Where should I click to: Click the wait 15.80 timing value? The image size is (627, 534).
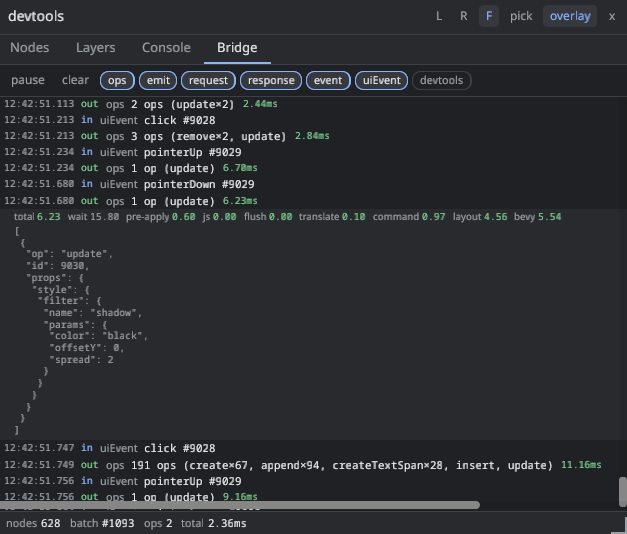tap(94, 217)
